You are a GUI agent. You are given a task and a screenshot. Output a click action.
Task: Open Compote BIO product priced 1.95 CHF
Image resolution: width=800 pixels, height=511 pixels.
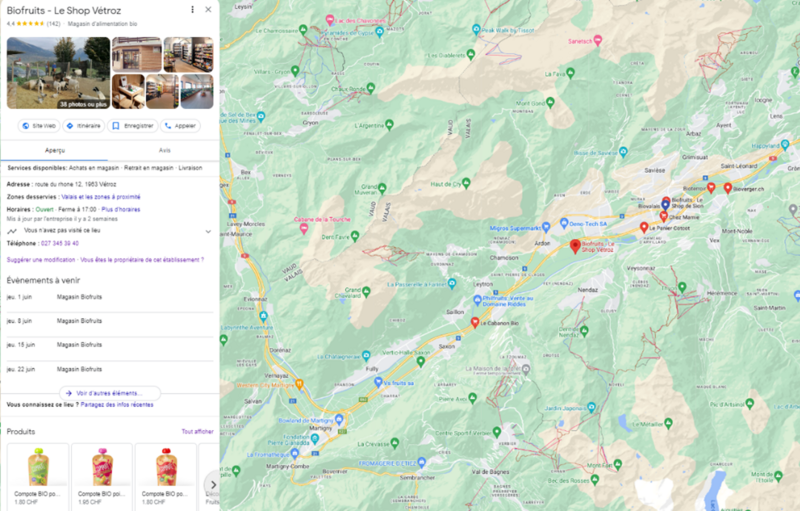[102, 477]
